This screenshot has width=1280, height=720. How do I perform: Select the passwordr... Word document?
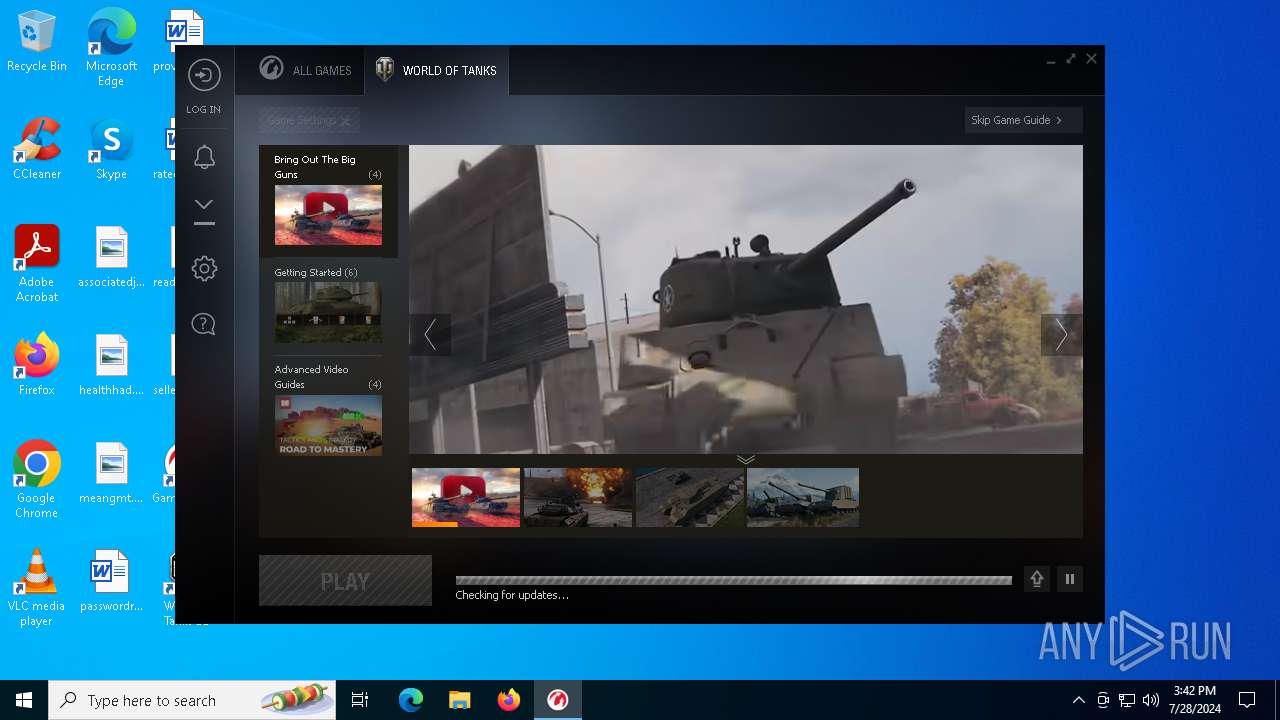point(111,581)
